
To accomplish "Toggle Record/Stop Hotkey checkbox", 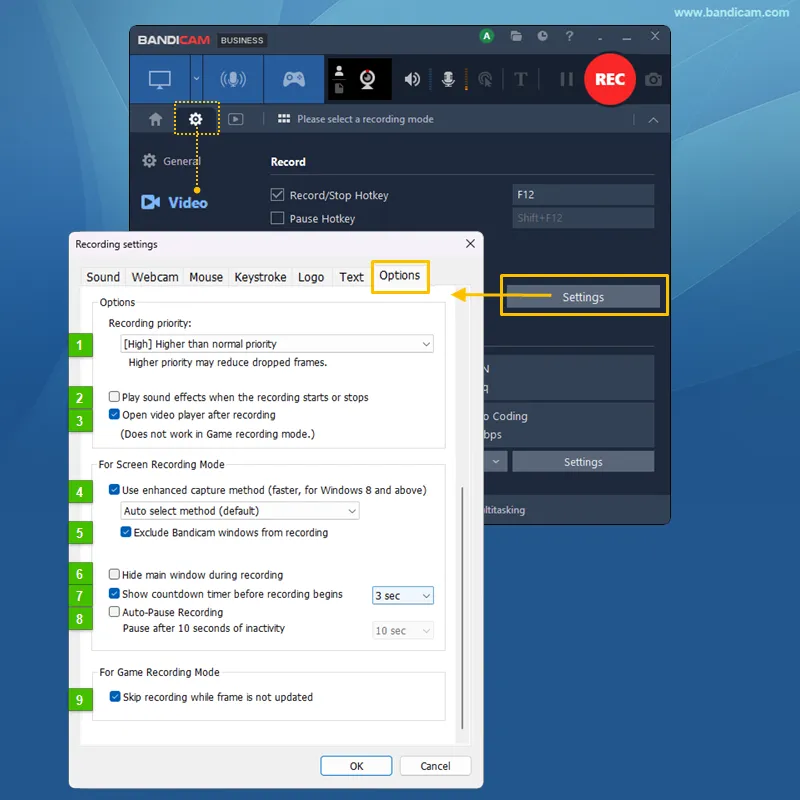I will (x=277, y=195).
